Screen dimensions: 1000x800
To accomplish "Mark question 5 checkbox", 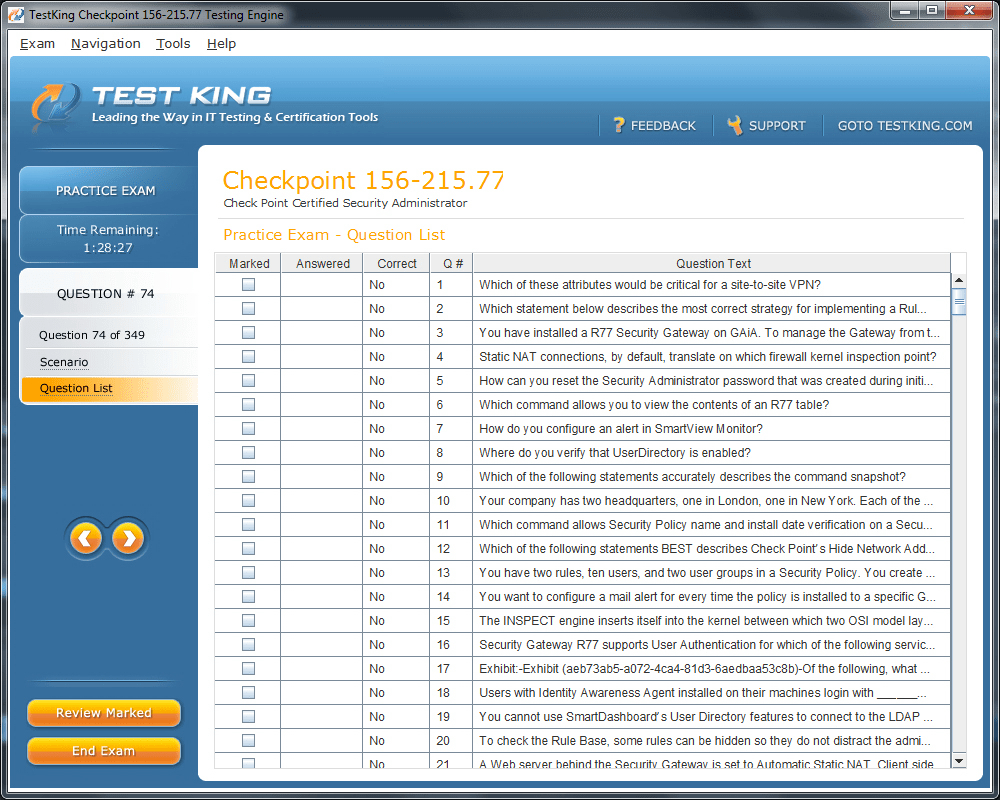I will 249,380.
